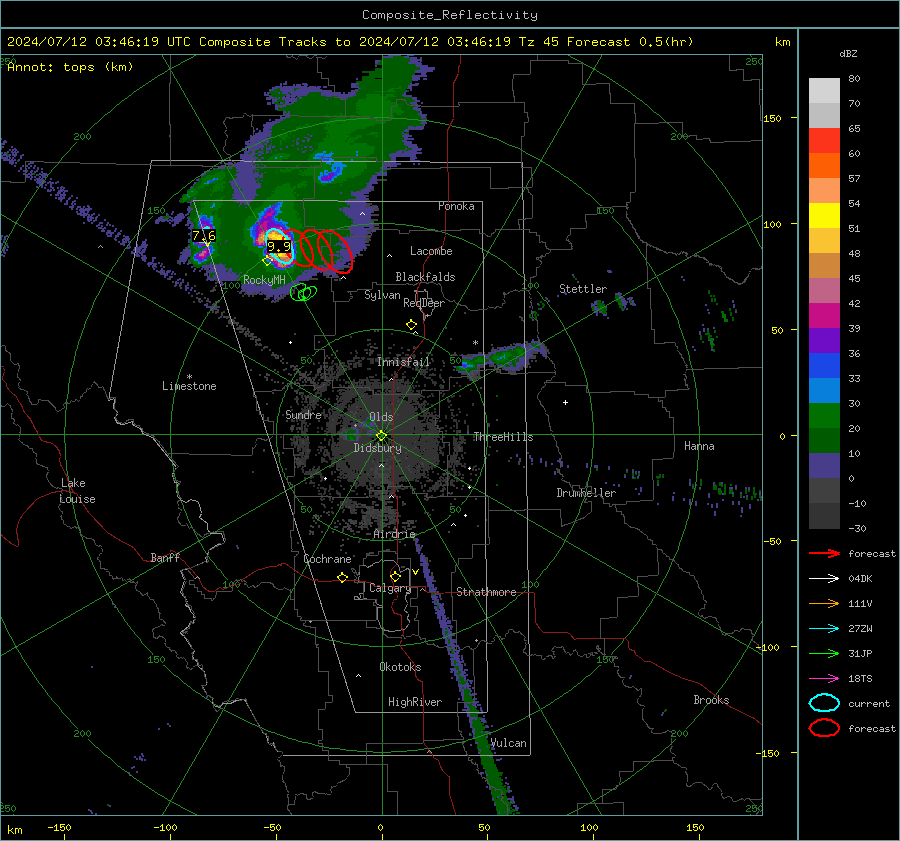This screenshot has width=900, height=841.
Task: Click the Airdrie label
Action: (394, 534)
